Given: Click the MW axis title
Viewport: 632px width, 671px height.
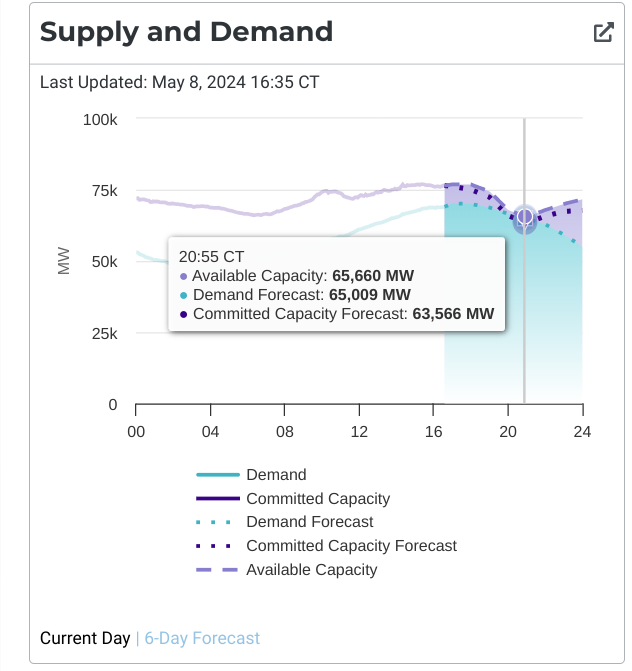Looking at the screenshot, I should tap(64, 261).
